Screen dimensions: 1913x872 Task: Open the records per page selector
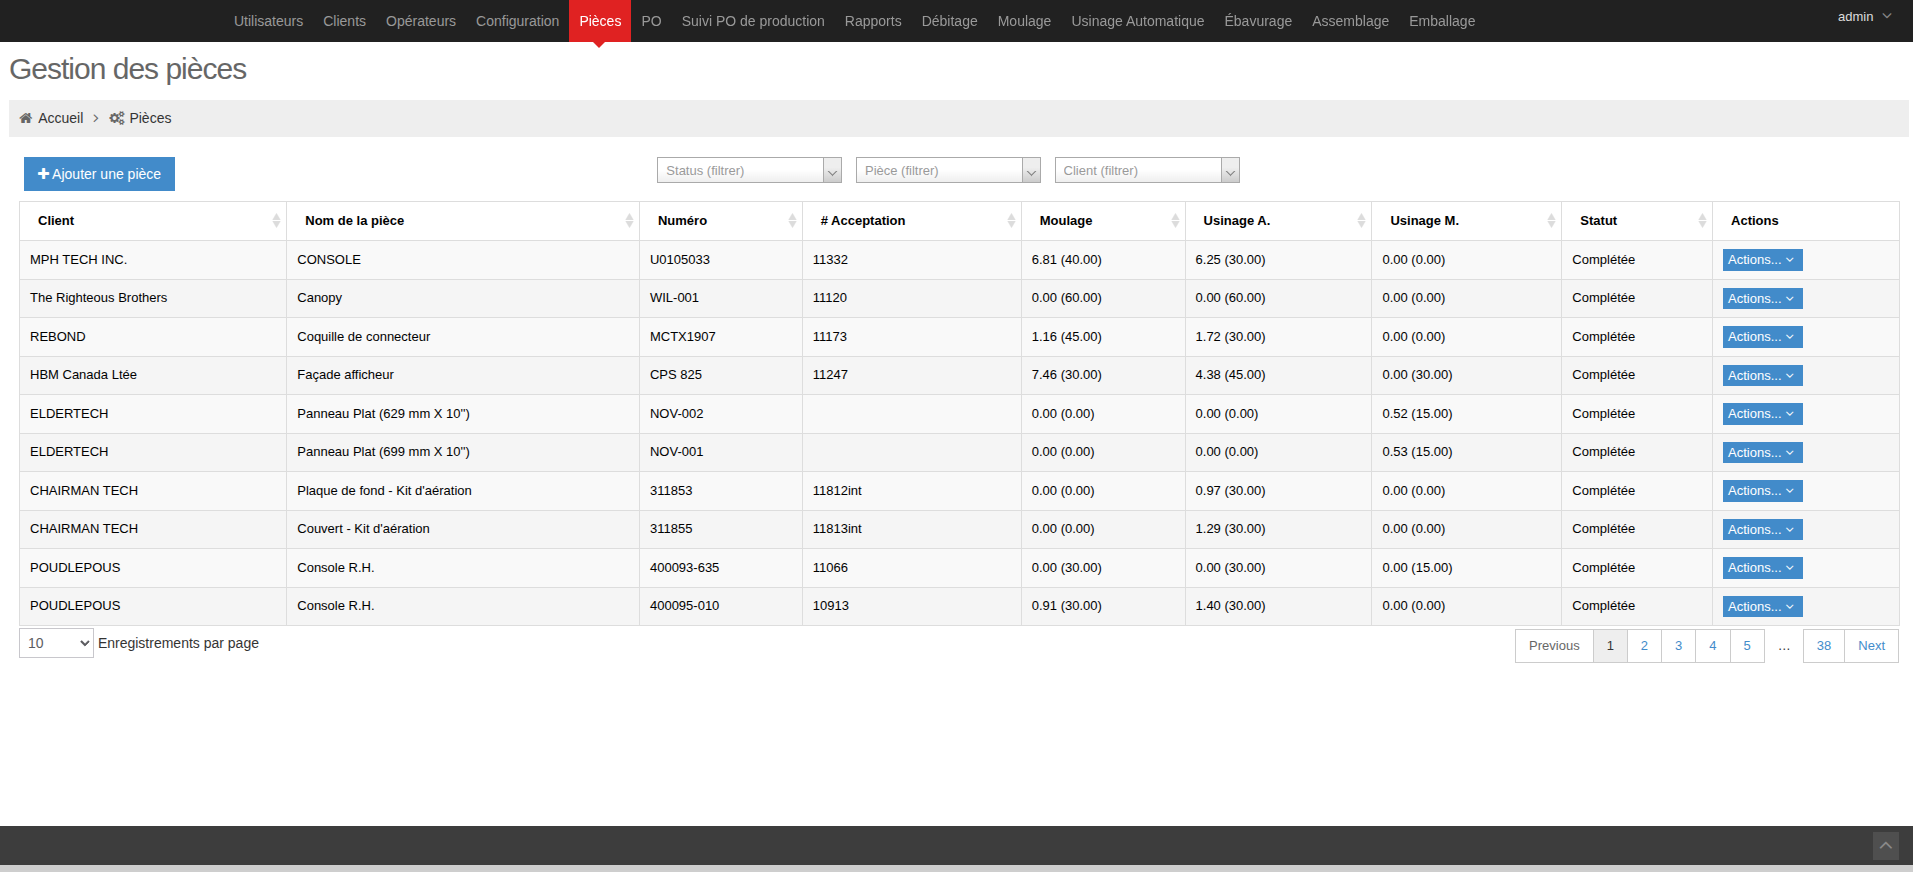click(56, 643)
